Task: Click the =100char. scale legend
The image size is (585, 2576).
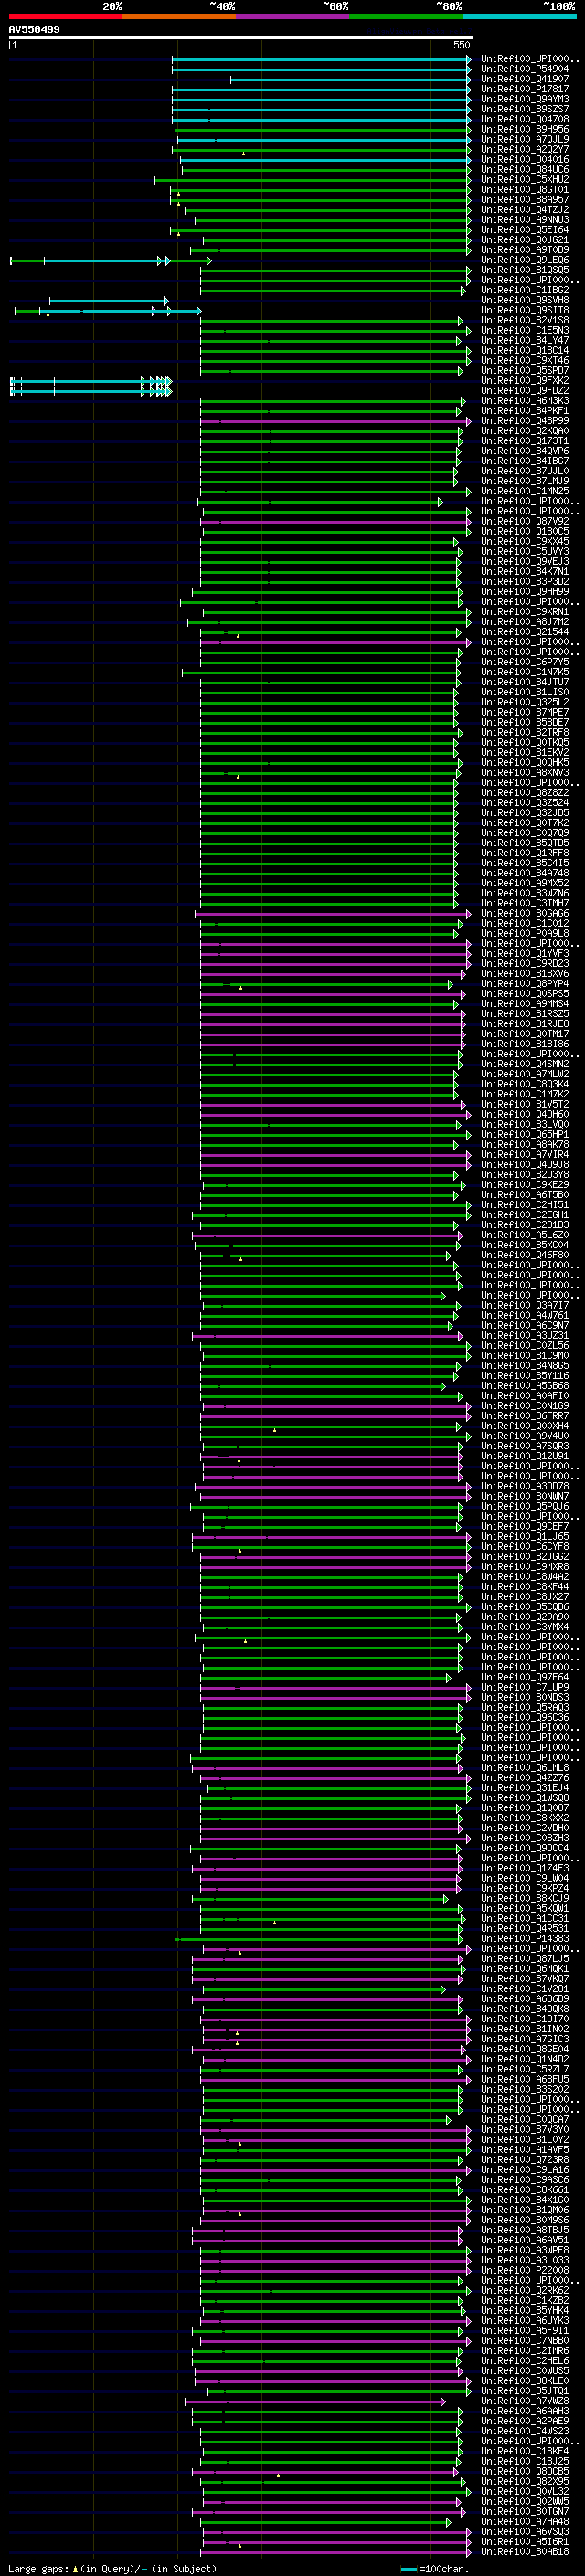Action: (434, 2569)
